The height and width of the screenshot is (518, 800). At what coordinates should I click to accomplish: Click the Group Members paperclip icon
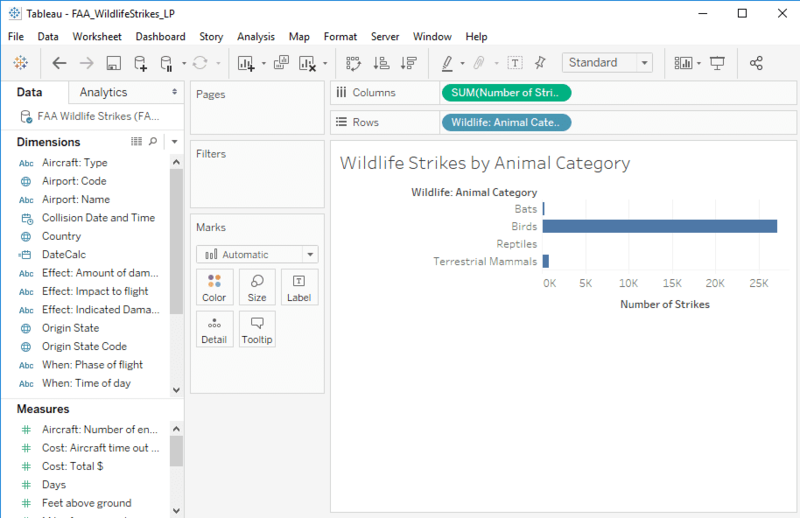point(479,63)
